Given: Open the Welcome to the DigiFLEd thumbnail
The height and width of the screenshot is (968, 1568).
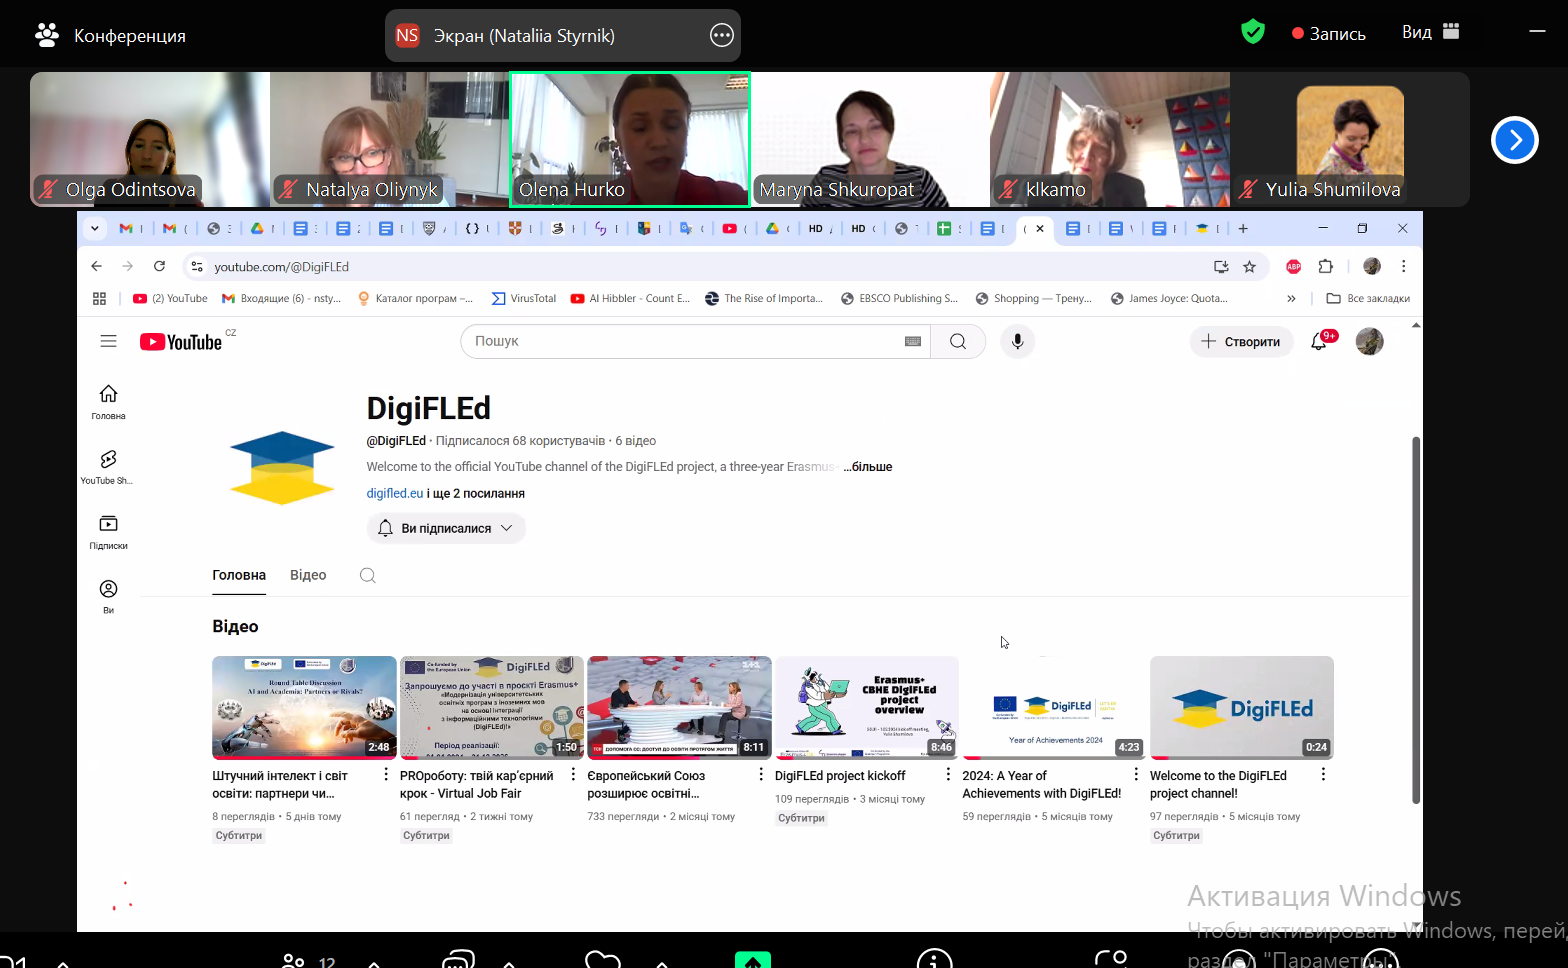Looking at the screenshot, I should [x=1242, y=707].
